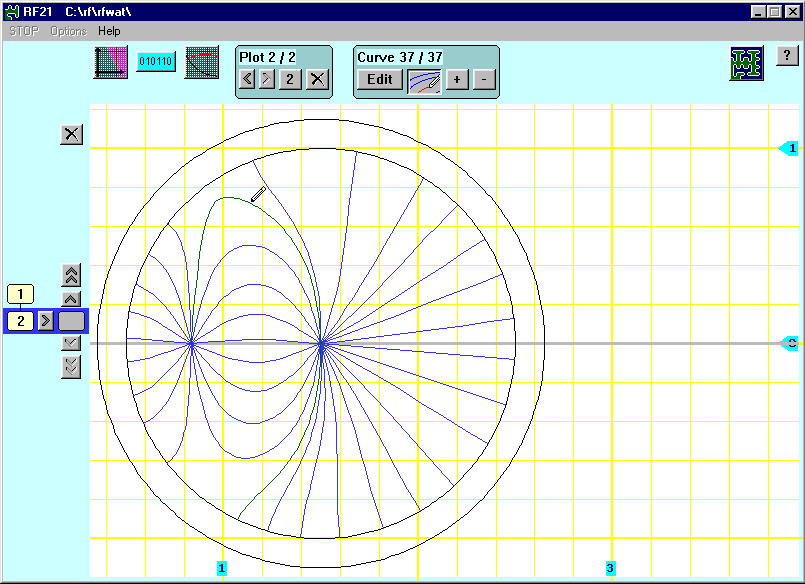Expand layer 2 with right arrow
Screen dimensions: 805x584
click(x=46, y=321)
